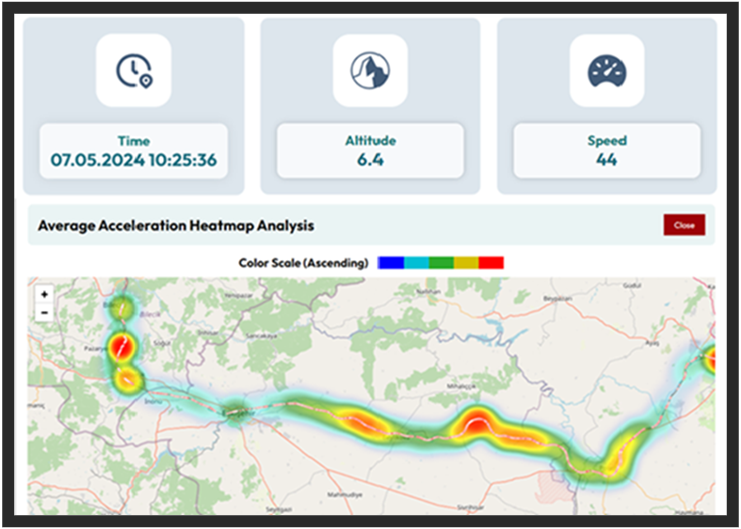Click the Time value 07.05.2024 10:25:36
Screen dimensions: 741x529
click(134, 160)
